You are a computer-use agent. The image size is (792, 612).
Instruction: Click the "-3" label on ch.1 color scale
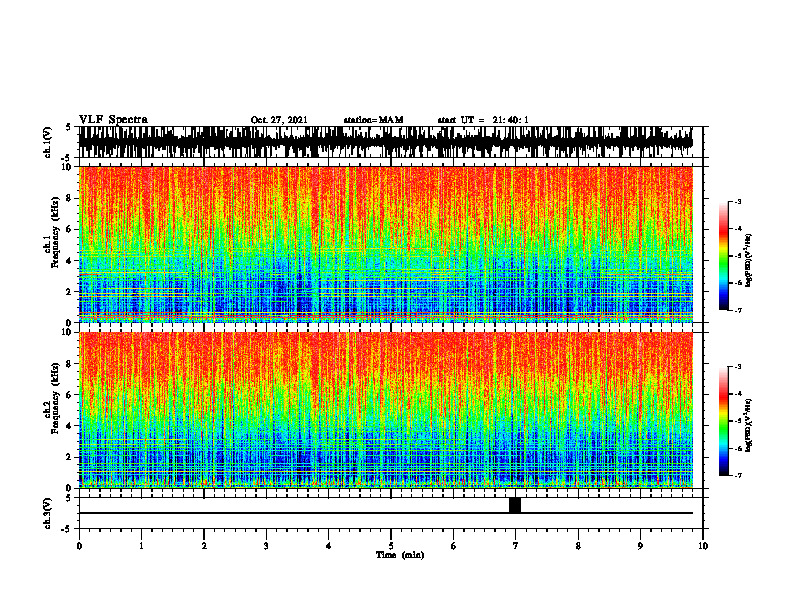(738, 201)
